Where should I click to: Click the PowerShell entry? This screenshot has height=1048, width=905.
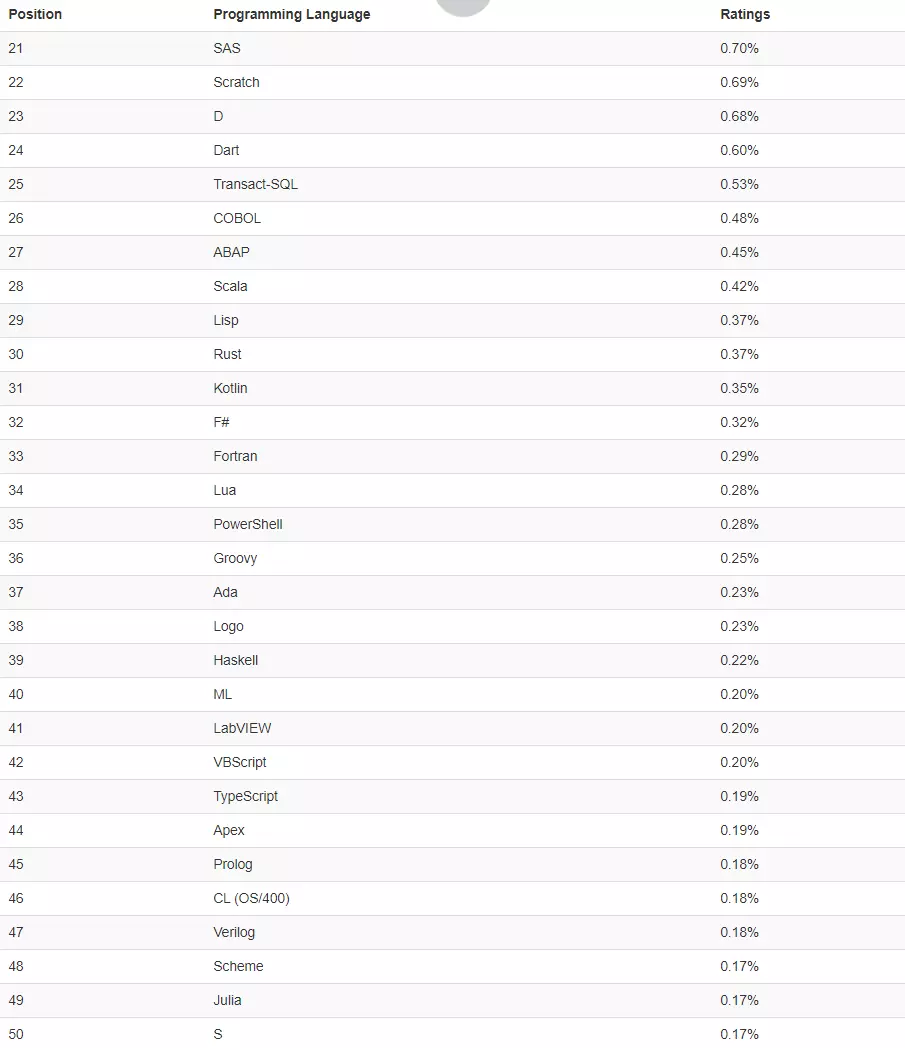click(248, 524)
